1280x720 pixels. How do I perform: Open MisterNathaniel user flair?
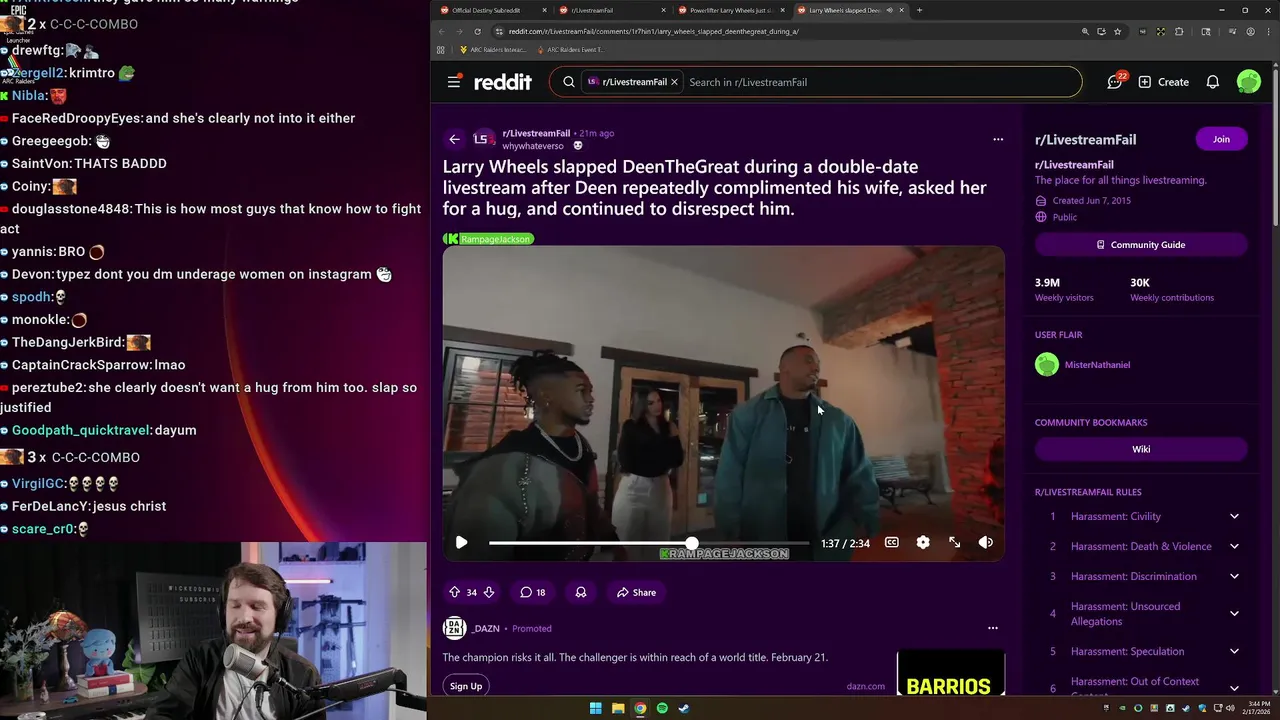[x=1097, y=365]
